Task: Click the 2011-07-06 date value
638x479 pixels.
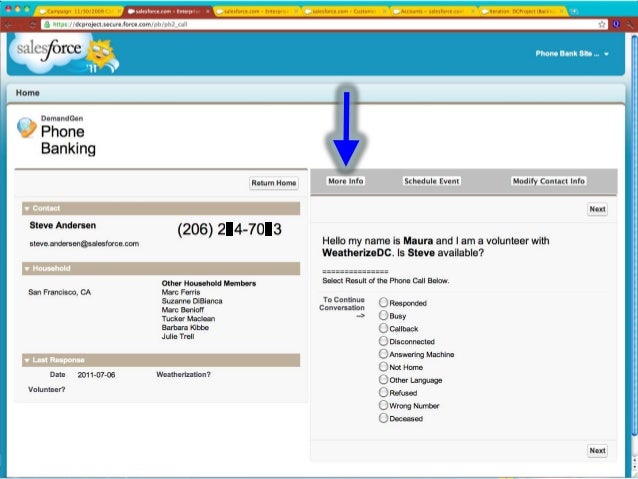Action: coord(96,375)
